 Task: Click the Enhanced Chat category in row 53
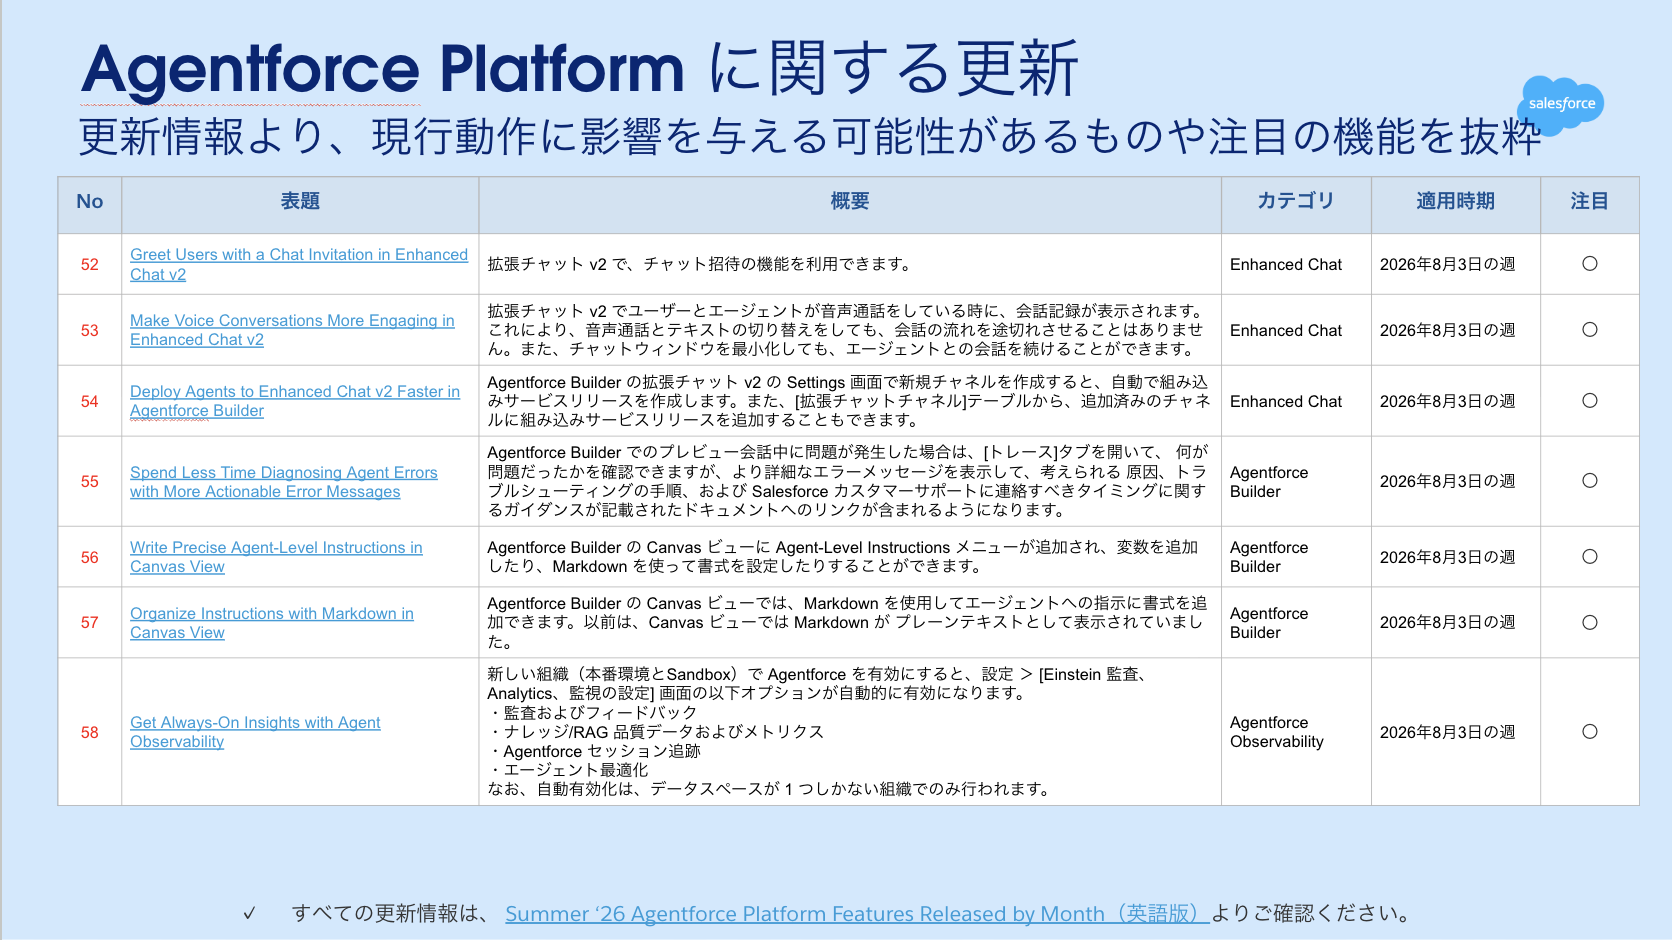click(1286, 330)
